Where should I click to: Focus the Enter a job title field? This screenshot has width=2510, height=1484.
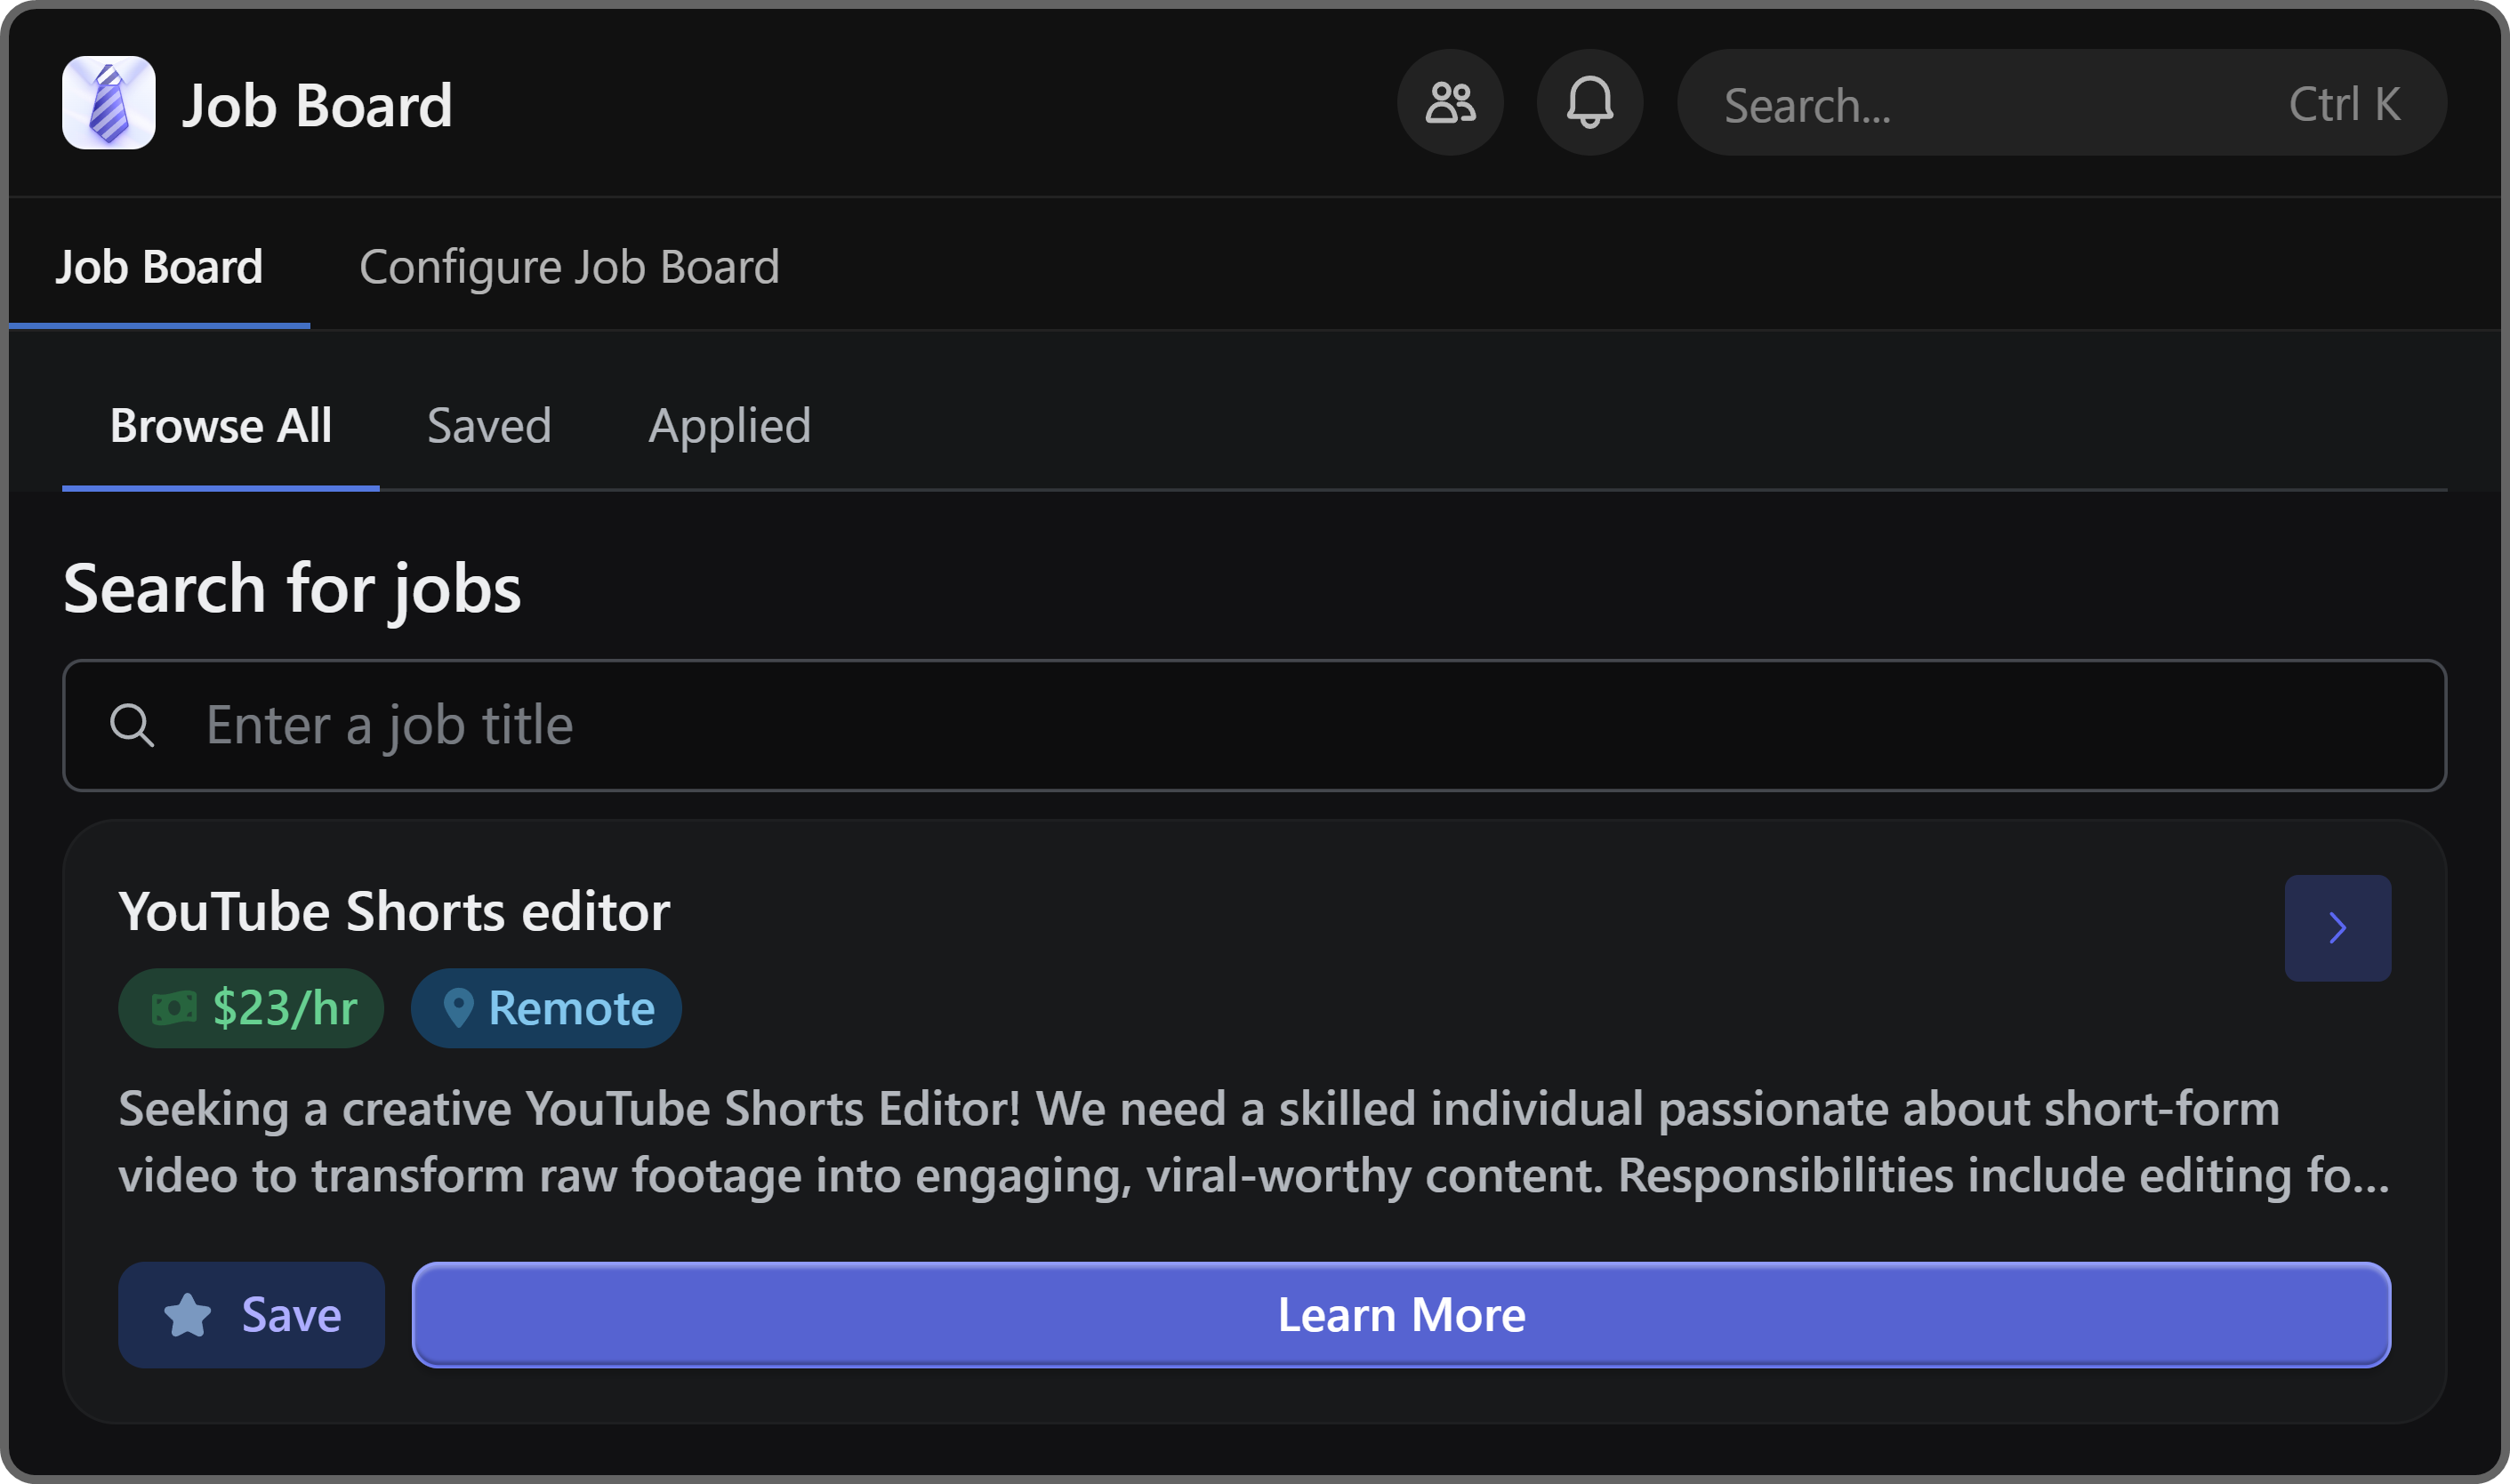1300,725
